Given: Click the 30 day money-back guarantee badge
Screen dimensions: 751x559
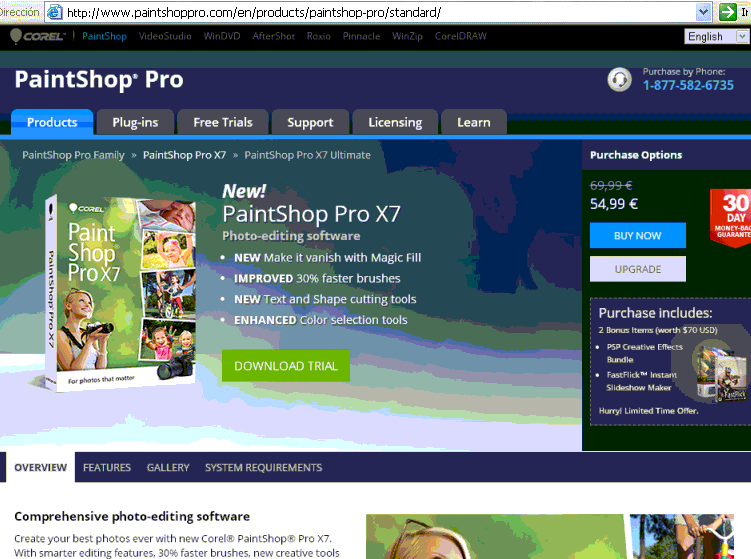Looking at the screenshot, I should [x=731, y=217].
